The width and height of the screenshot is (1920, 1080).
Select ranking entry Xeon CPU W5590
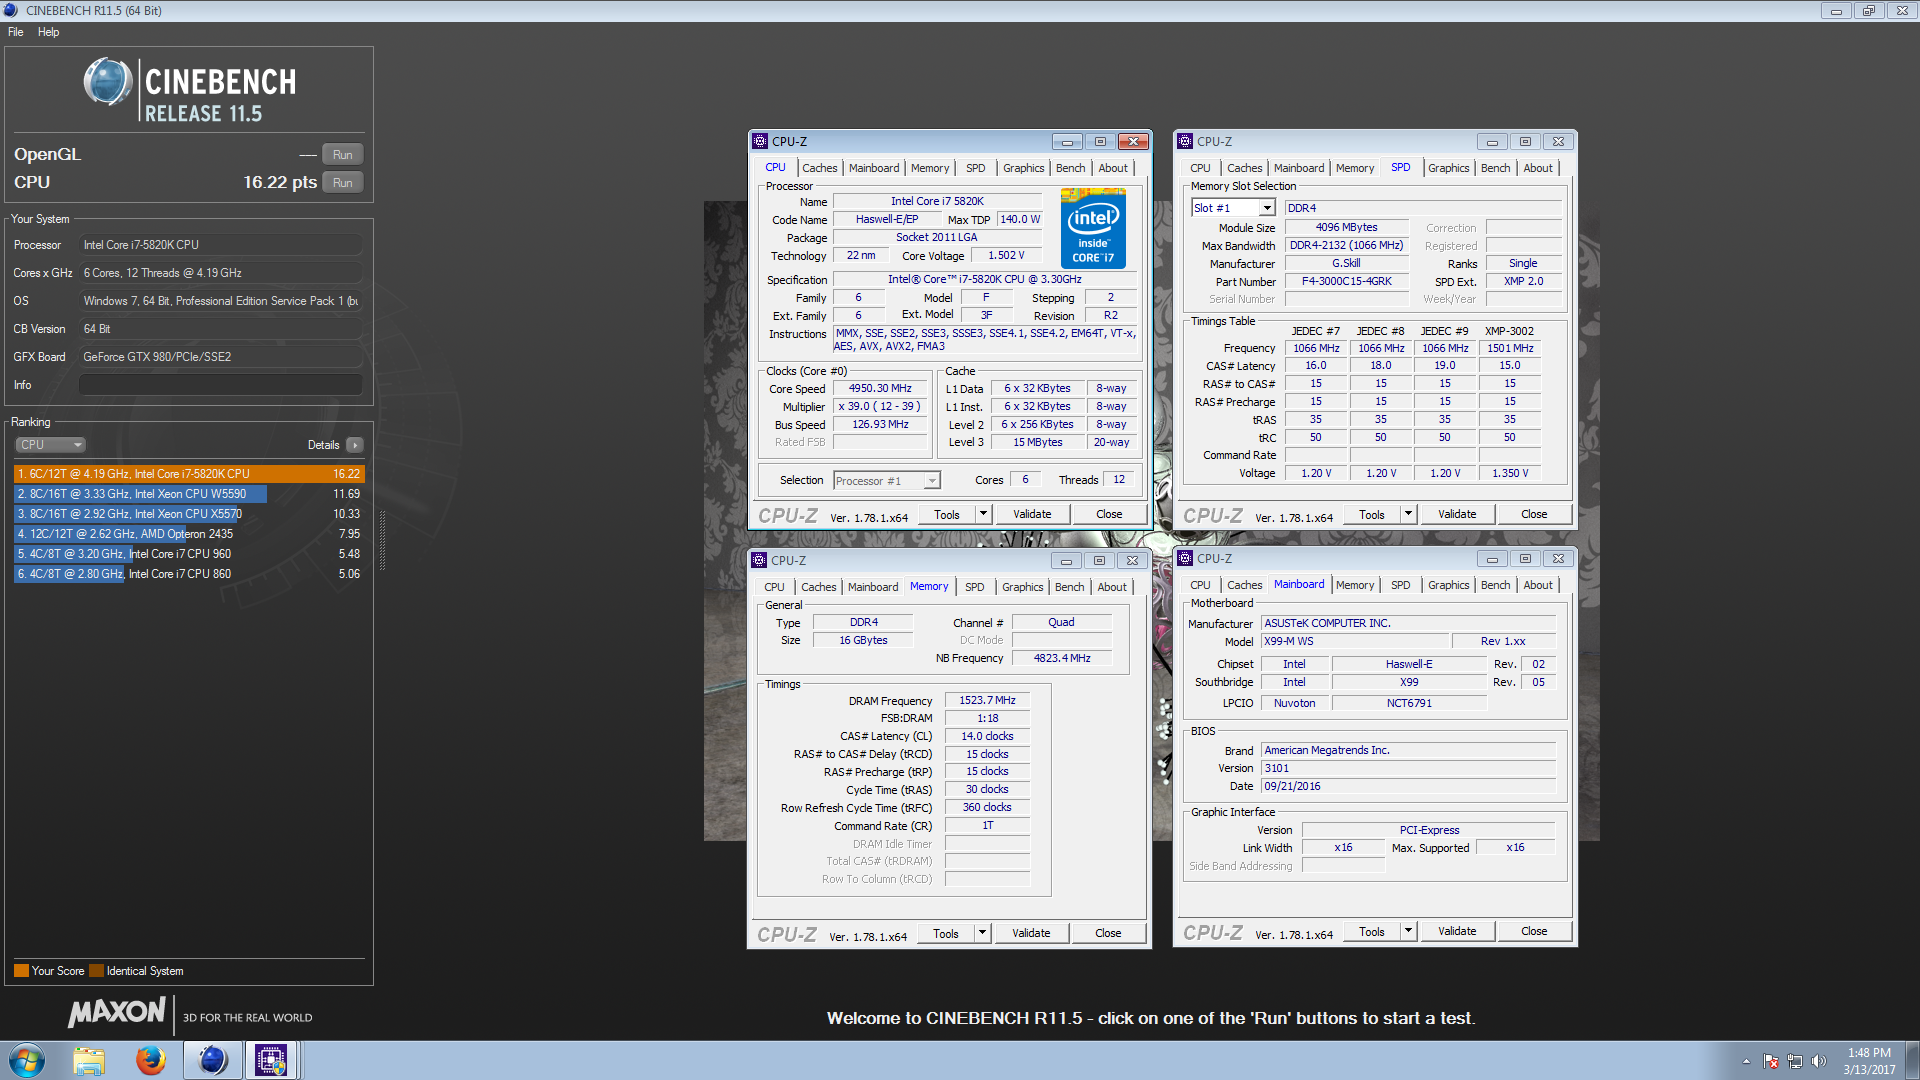pyautogui.click(x=189, y=494)
